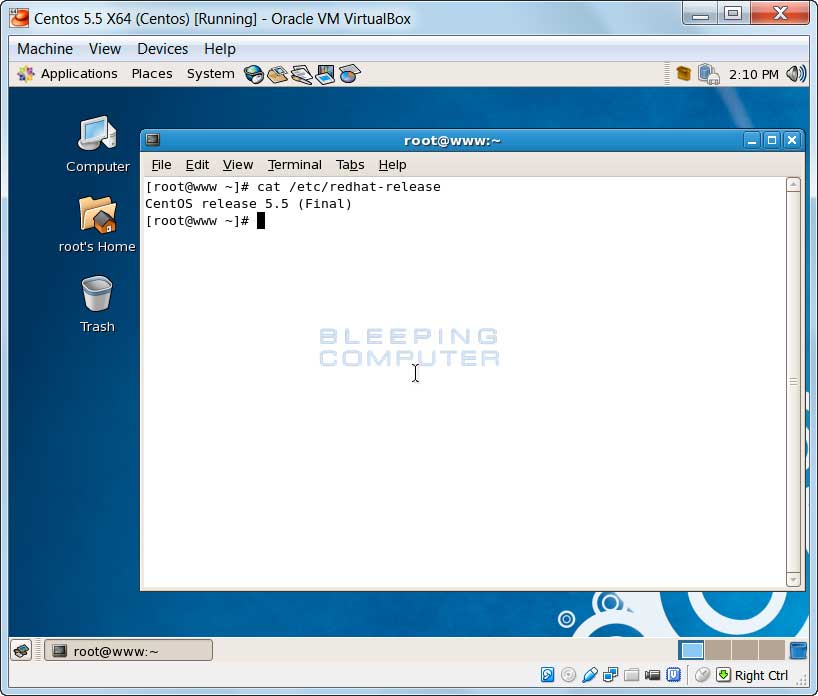Open the Terminal menu in terminal window
This screenshot has height=696, width=818.
coord(295,165)
